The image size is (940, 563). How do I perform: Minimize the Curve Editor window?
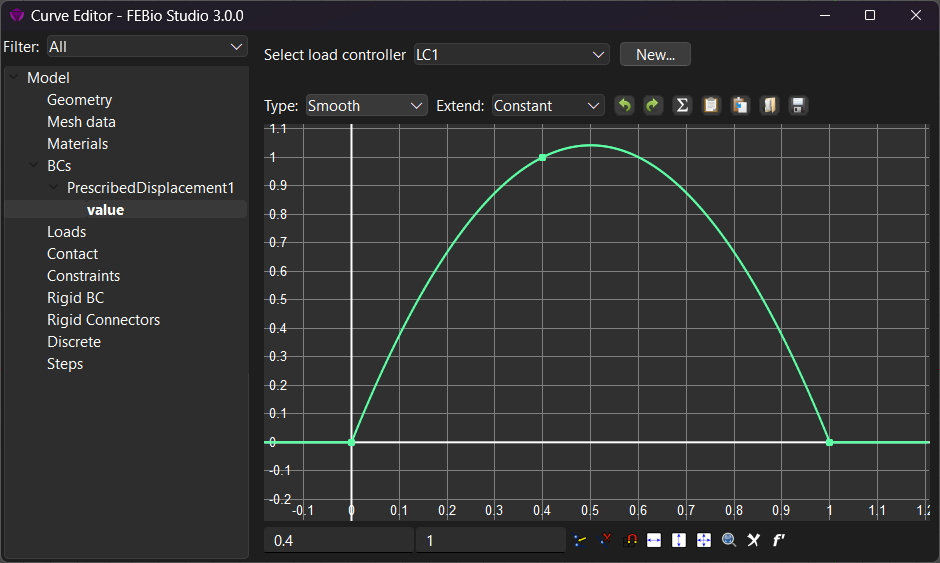(825, 16)
